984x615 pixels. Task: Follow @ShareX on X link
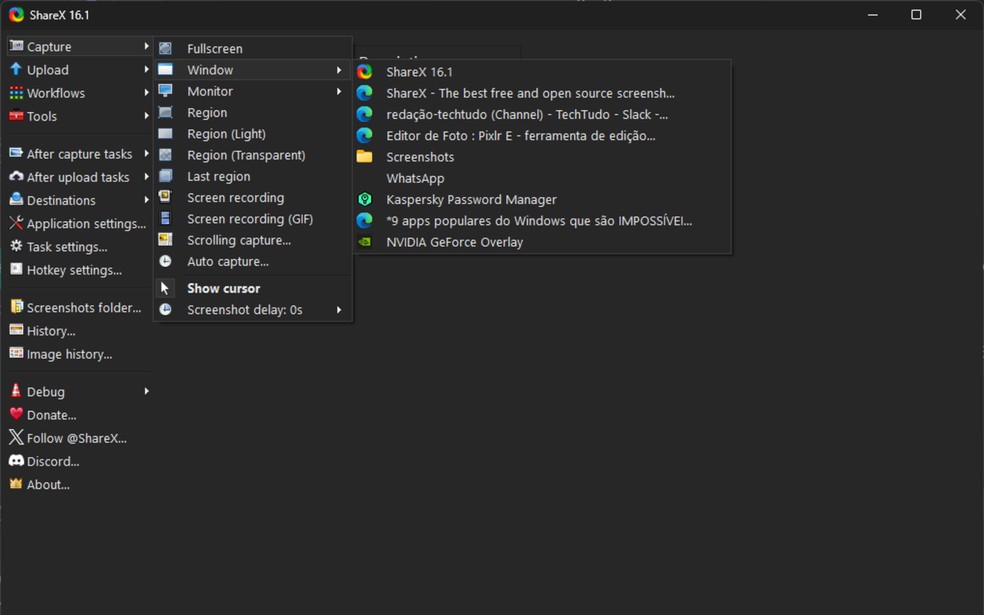76,438
